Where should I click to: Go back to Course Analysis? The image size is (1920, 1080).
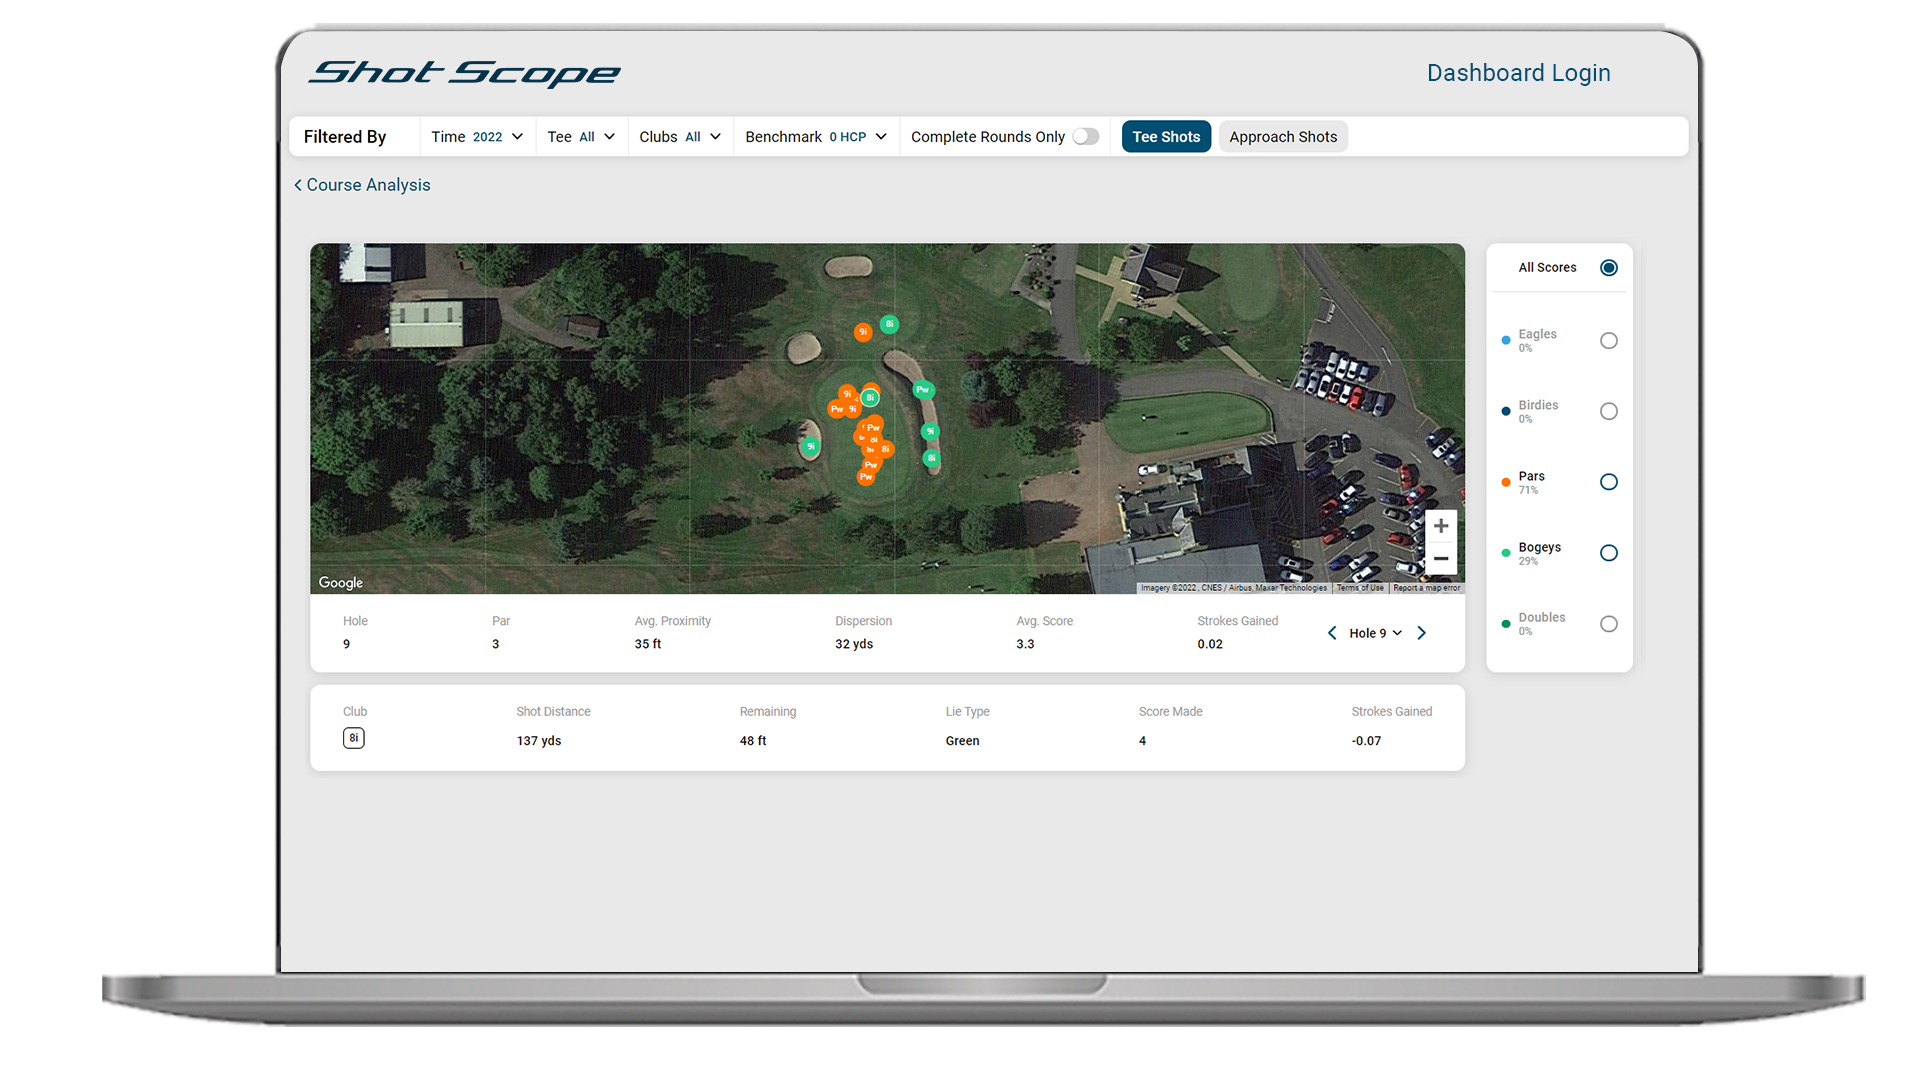(x=362, y=185)
